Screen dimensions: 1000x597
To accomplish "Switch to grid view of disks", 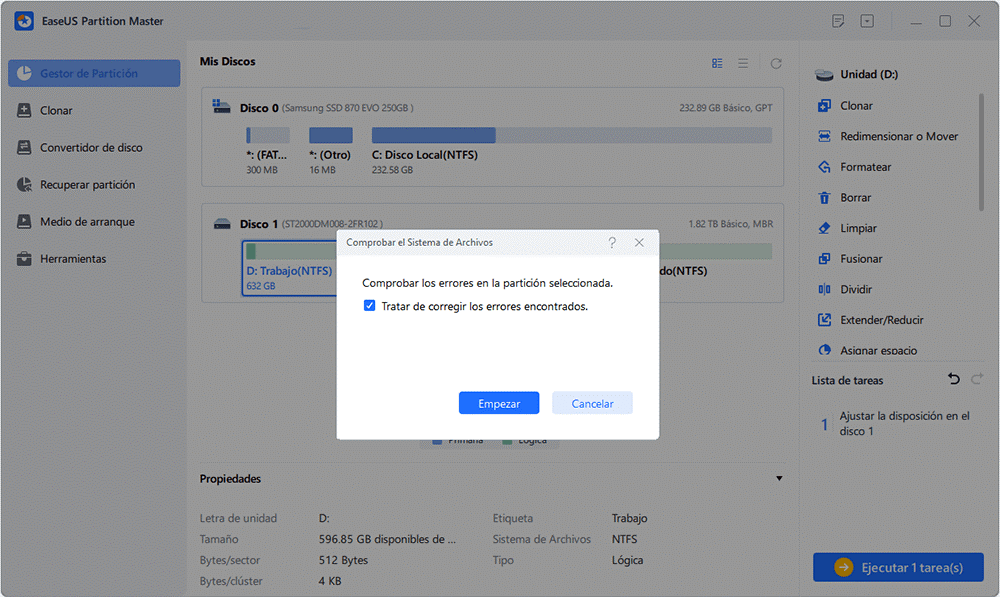I will (717, 63).
